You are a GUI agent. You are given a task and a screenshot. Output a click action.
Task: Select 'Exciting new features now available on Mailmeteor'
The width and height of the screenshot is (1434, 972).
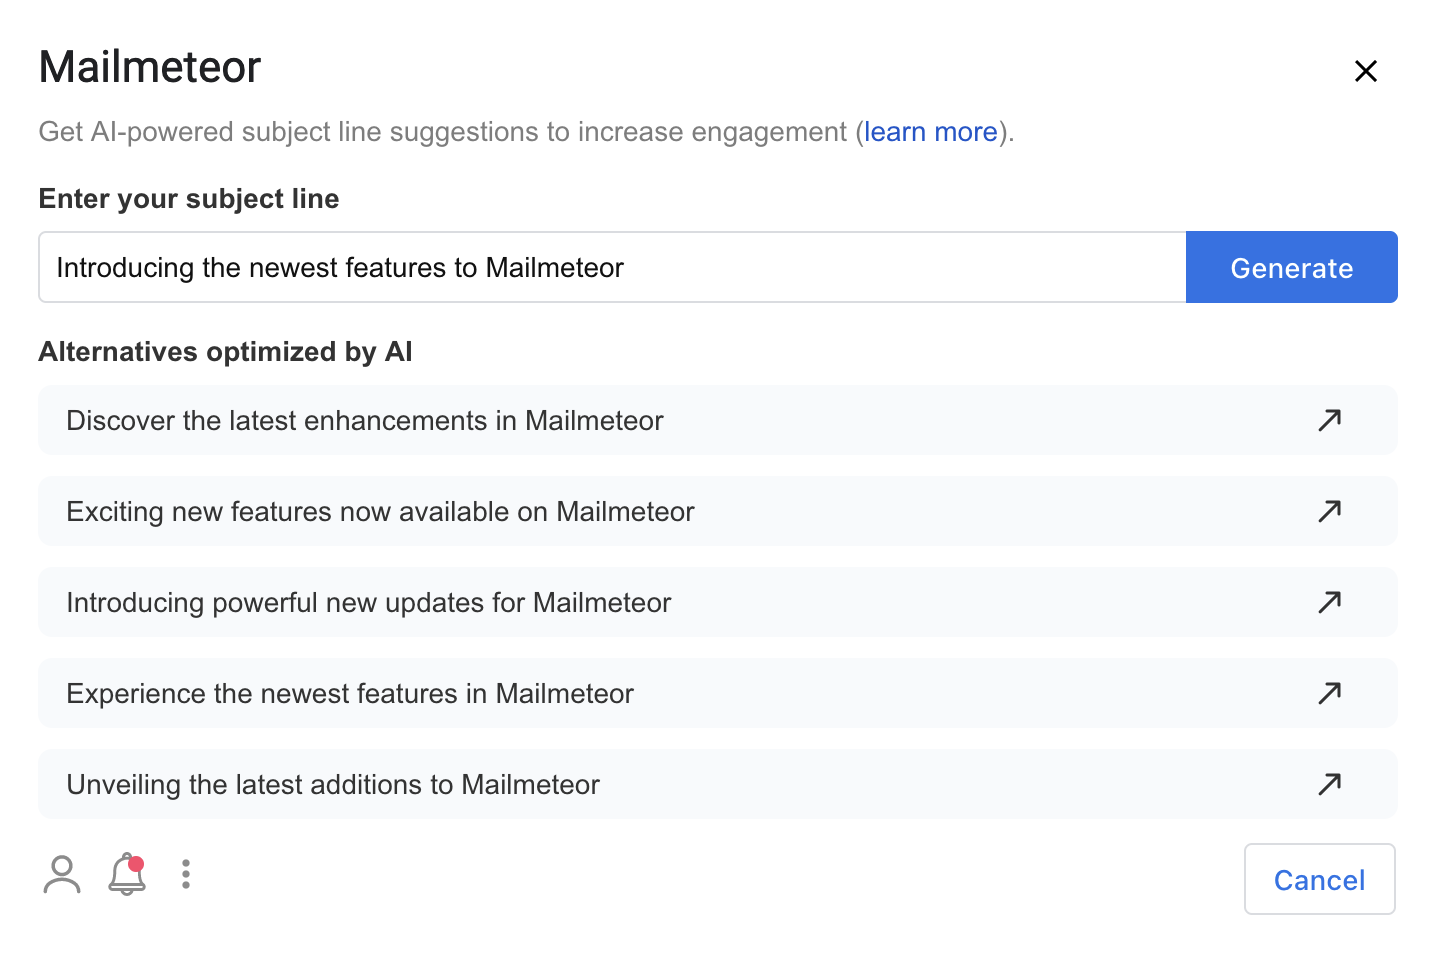(717, 511)
